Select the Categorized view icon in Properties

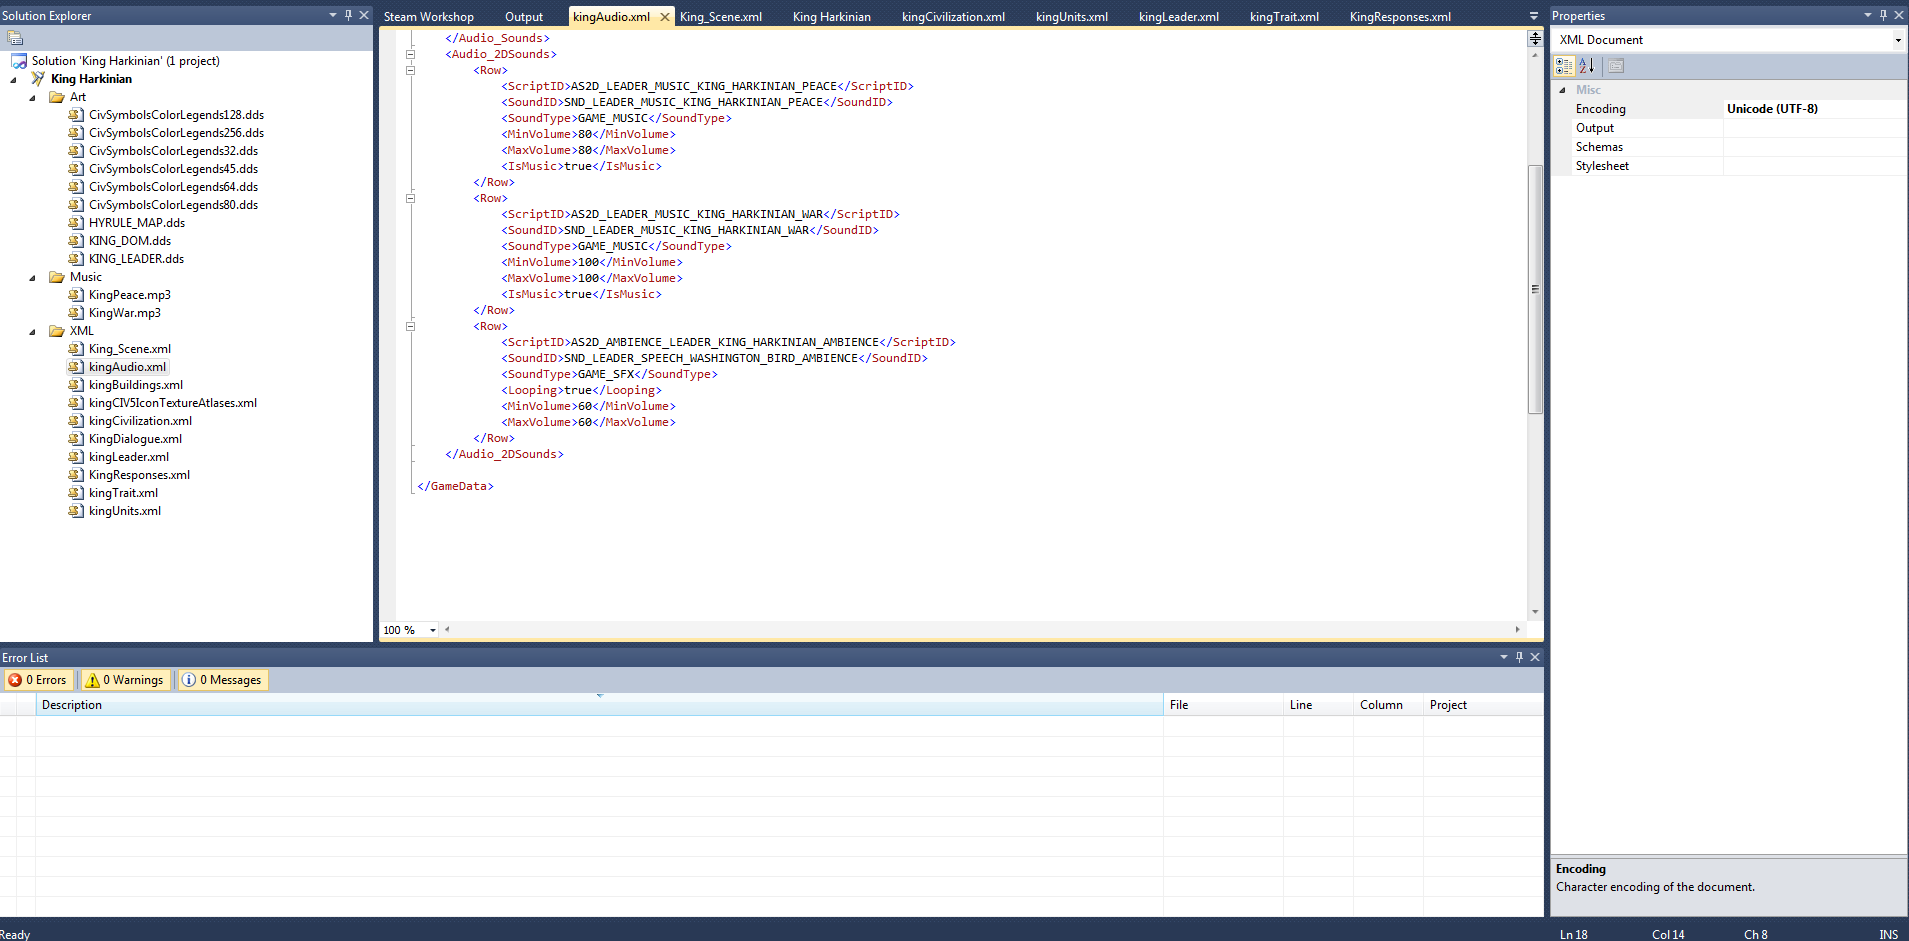[1564, 66]
